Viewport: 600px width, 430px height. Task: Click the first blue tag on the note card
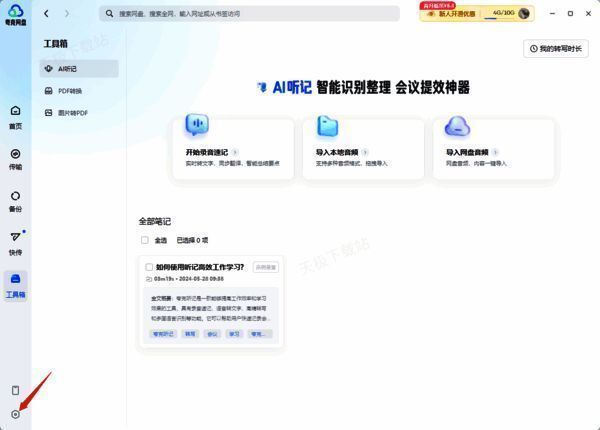tap(163, 334)
